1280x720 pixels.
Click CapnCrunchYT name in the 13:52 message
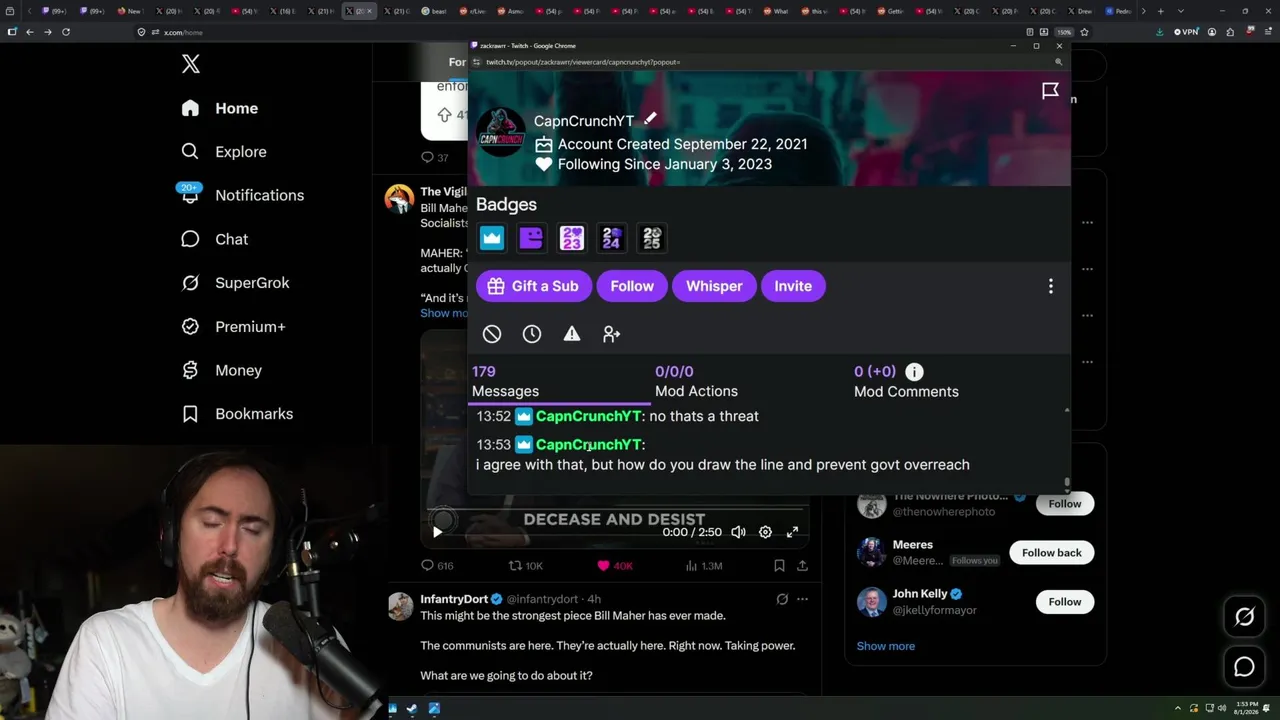(588, 416)
